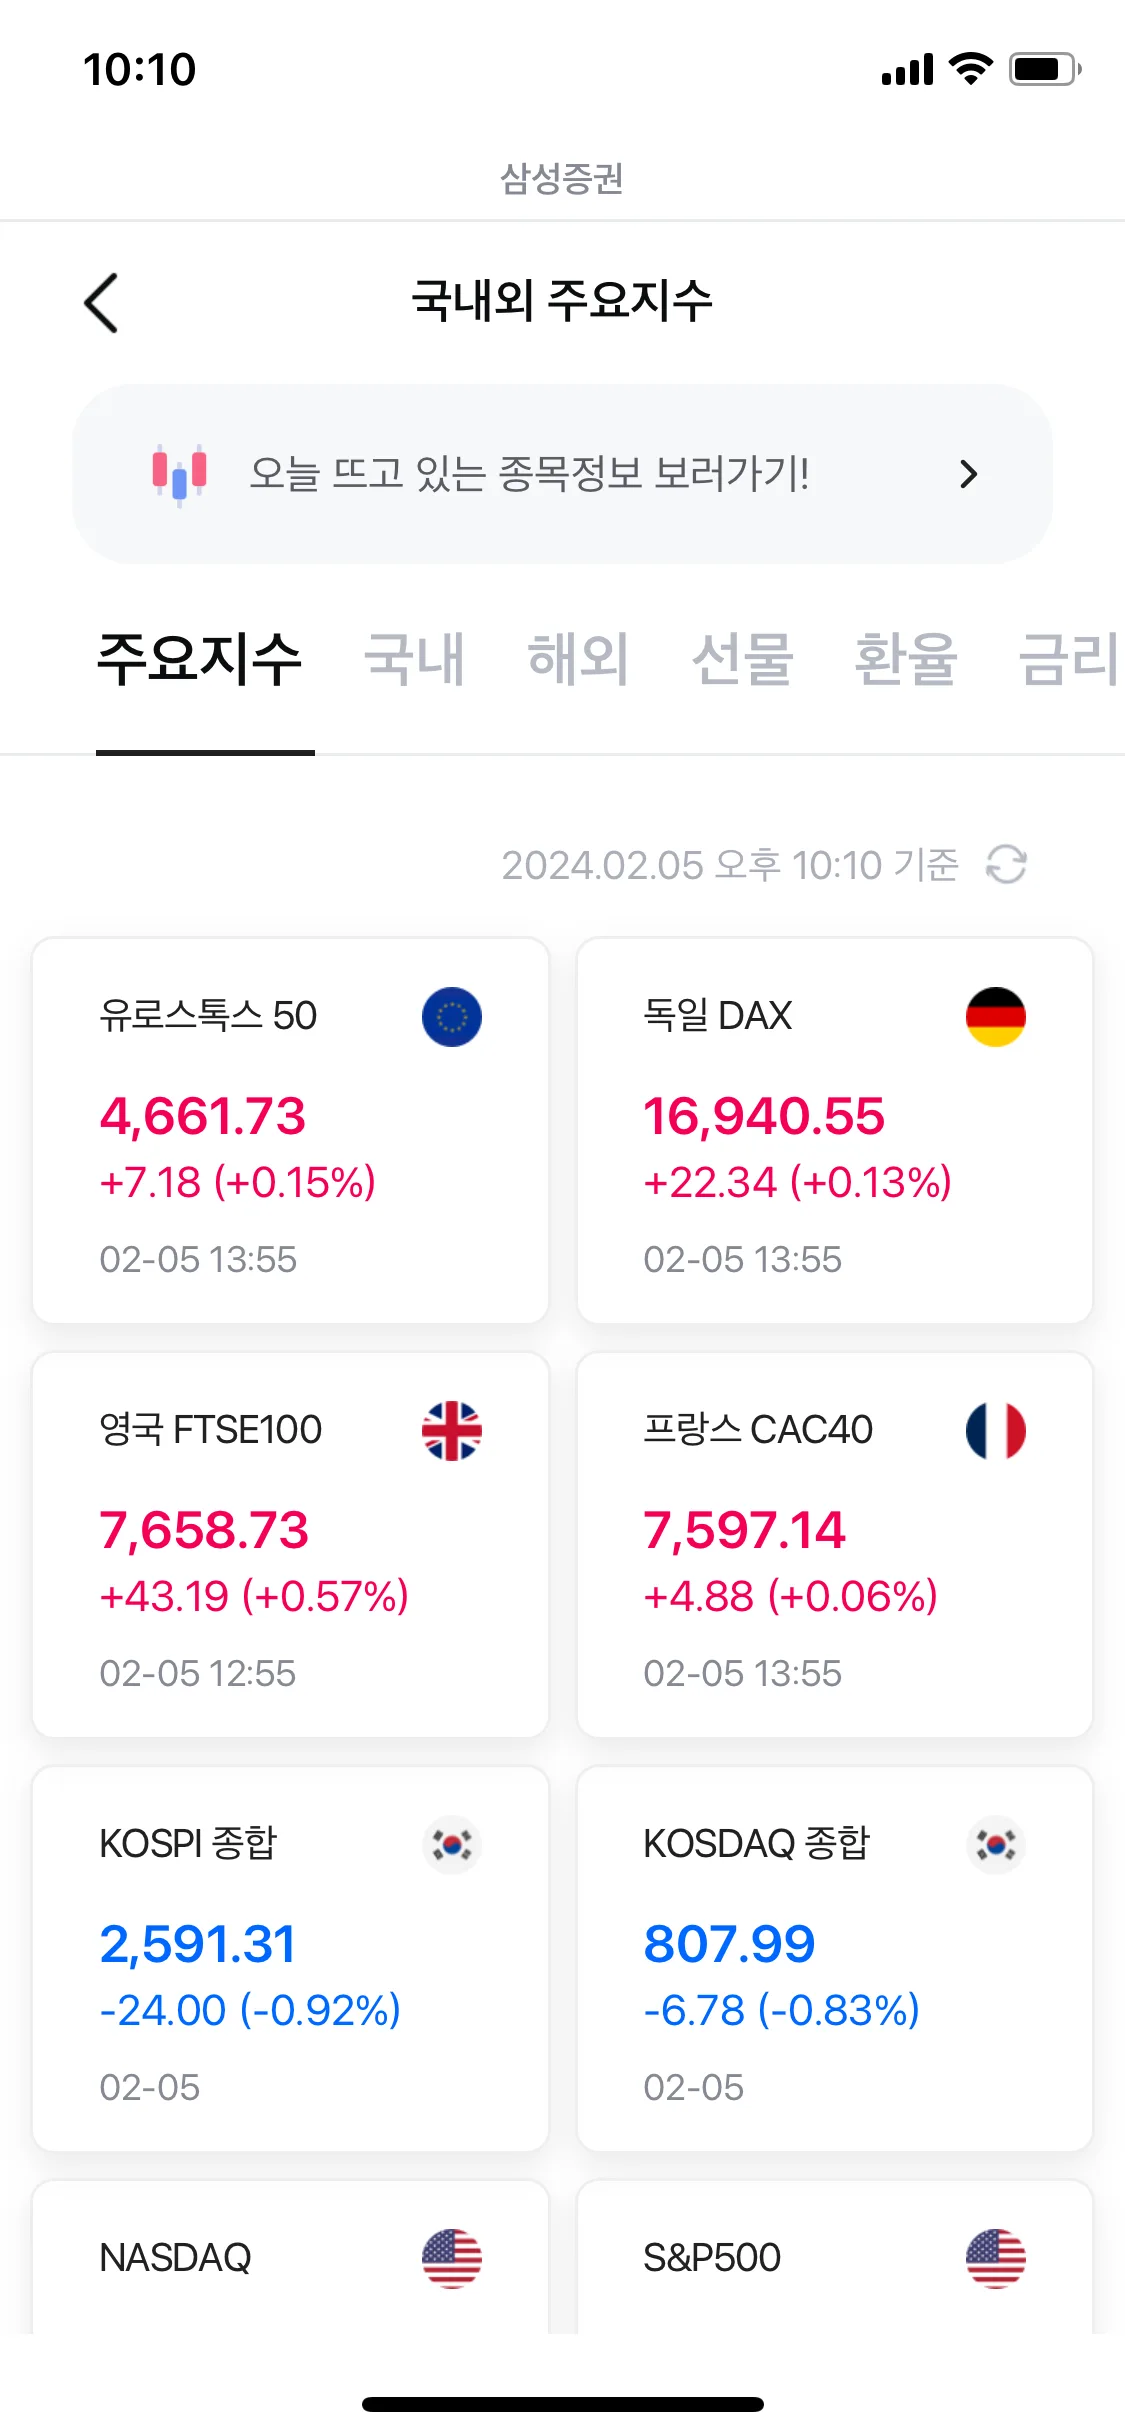Open 오늘 뜨고 있는 종목정보 banner
Screen dimensions: 1125x2436
(562, 474)
